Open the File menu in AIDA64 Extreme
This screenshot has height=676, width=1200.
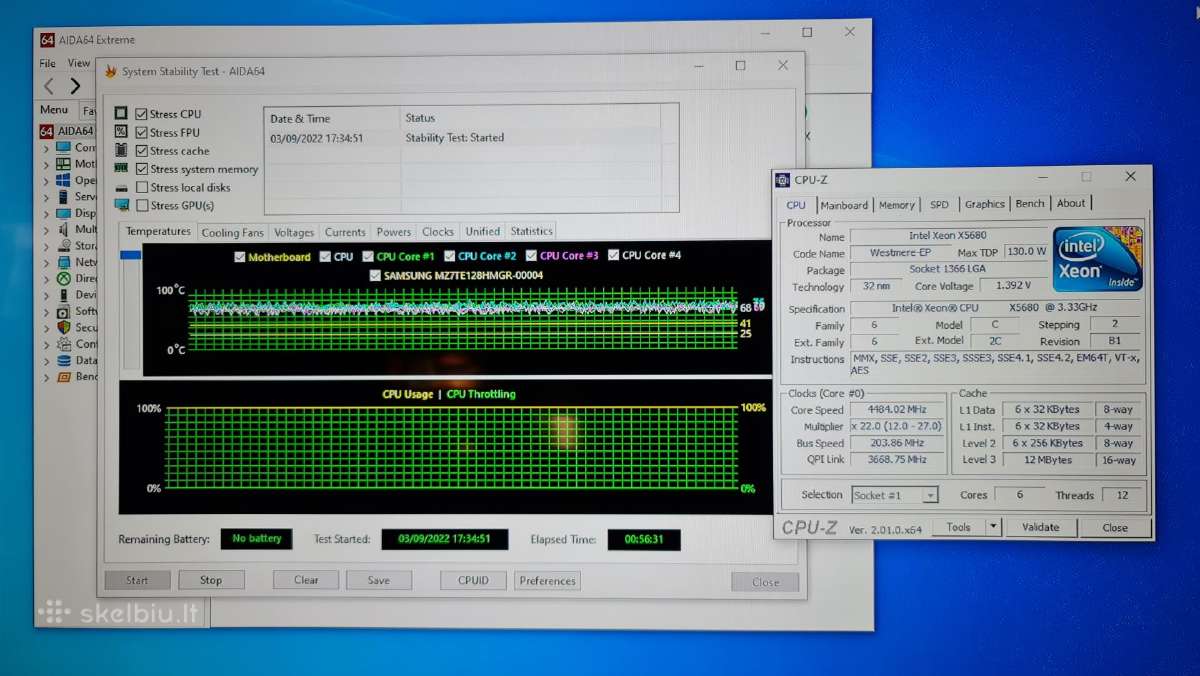pos(48,63)
